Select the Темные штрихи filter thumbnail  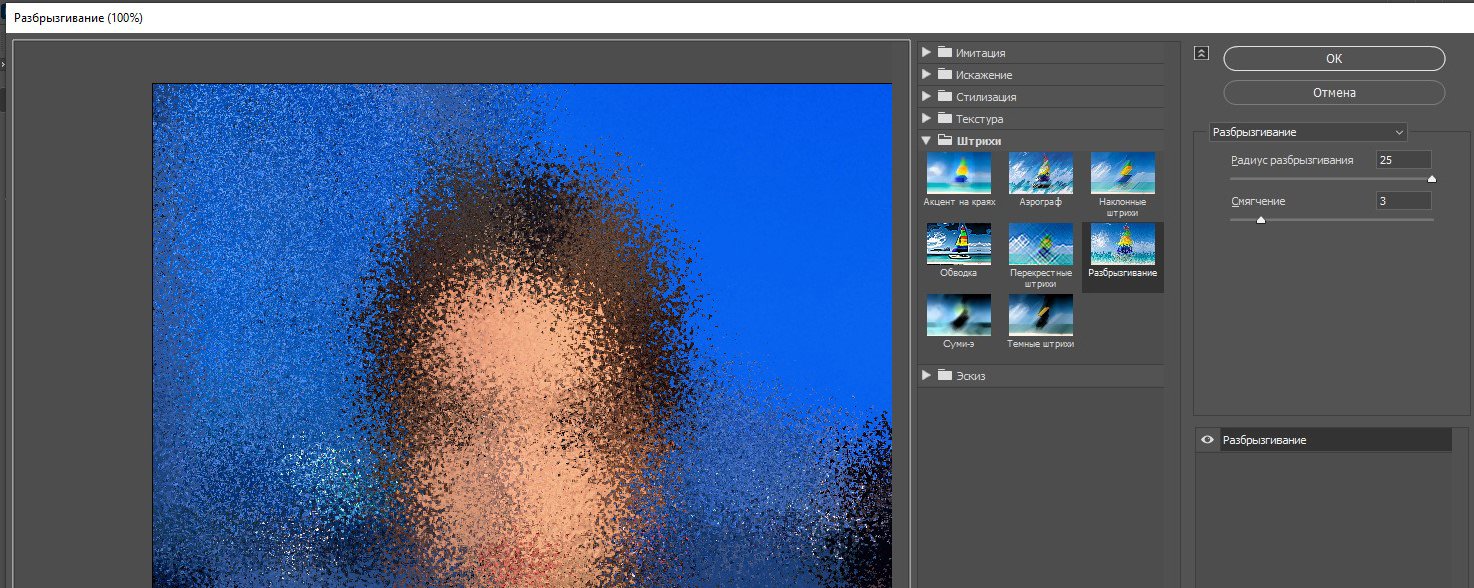[x=1040, y=315]
